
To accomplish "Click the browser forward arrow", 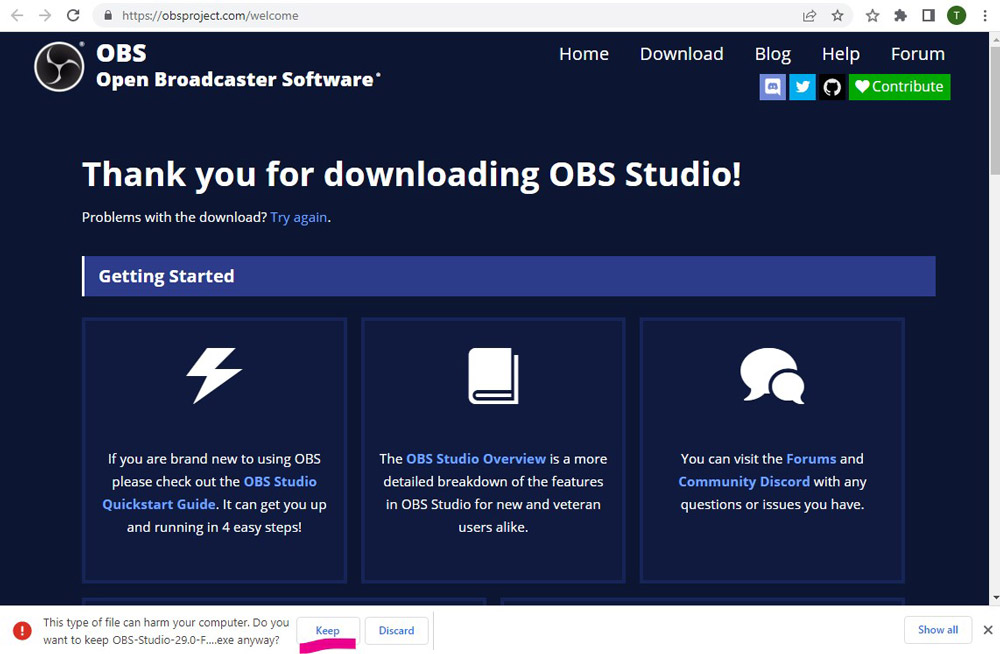I will 45,15.
